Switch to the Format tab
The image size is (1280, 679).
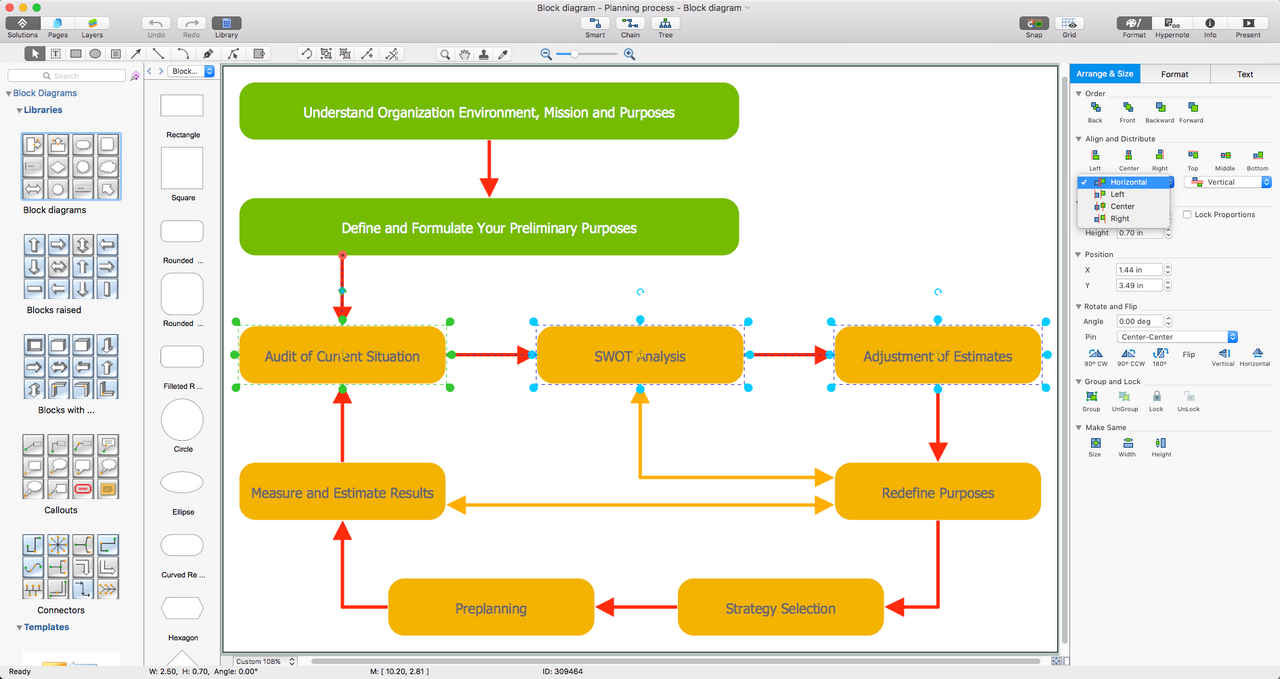click(1175, 73)
